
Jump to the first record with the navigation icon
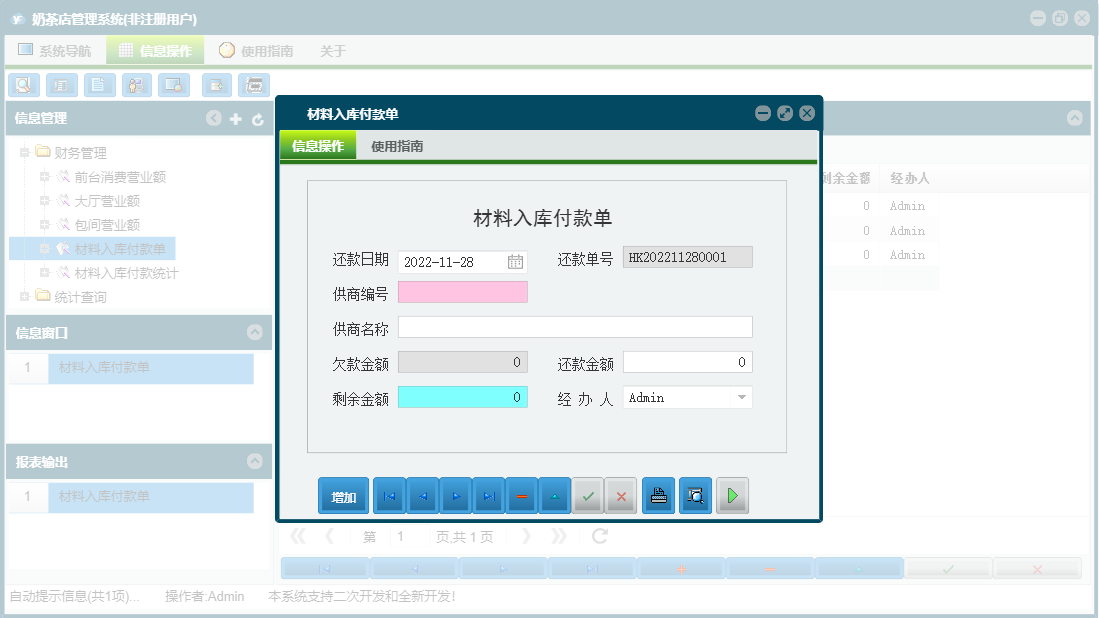pos(389,495)
